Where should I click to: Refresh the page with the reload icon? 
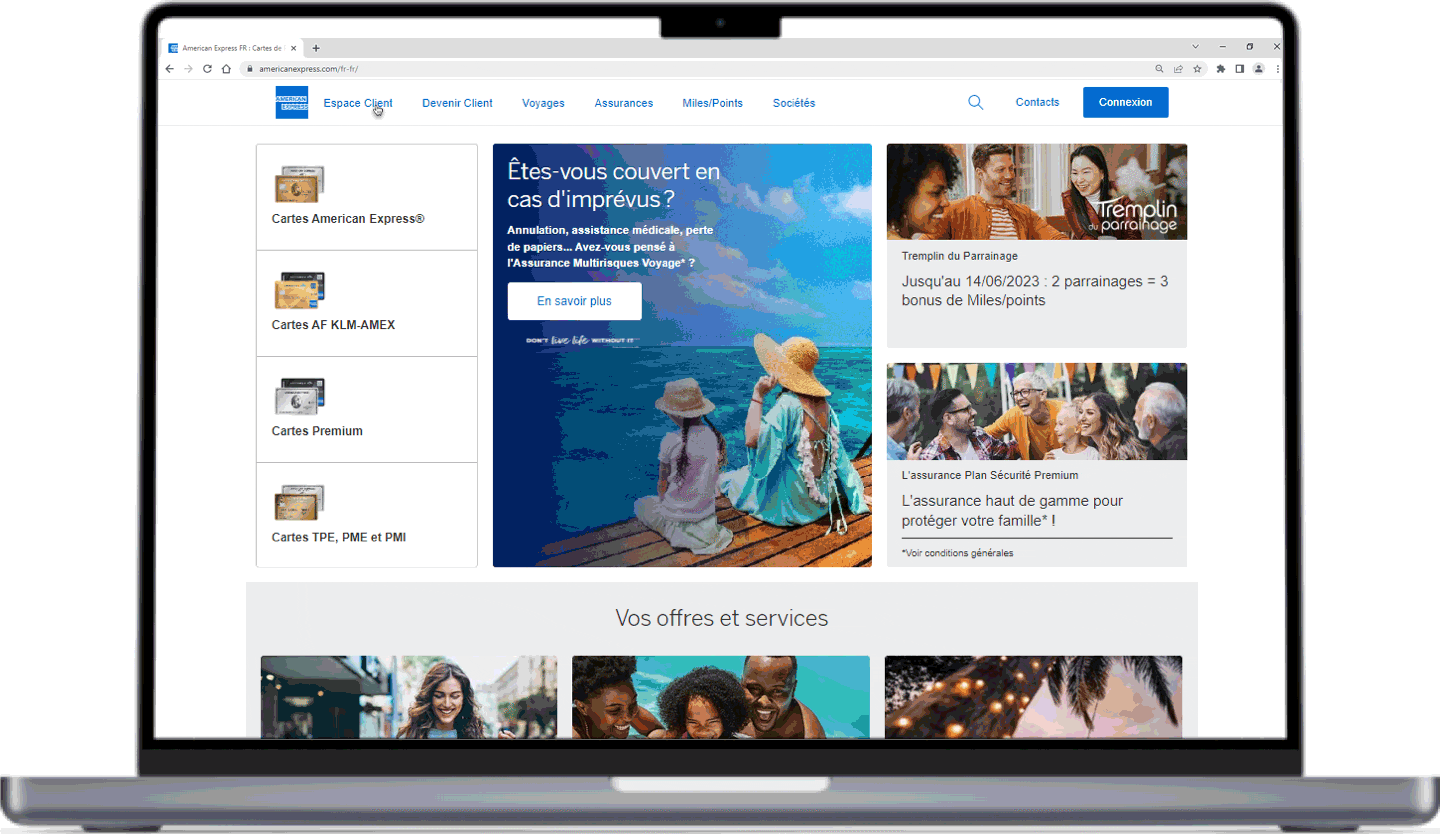(x=207, y=68)
